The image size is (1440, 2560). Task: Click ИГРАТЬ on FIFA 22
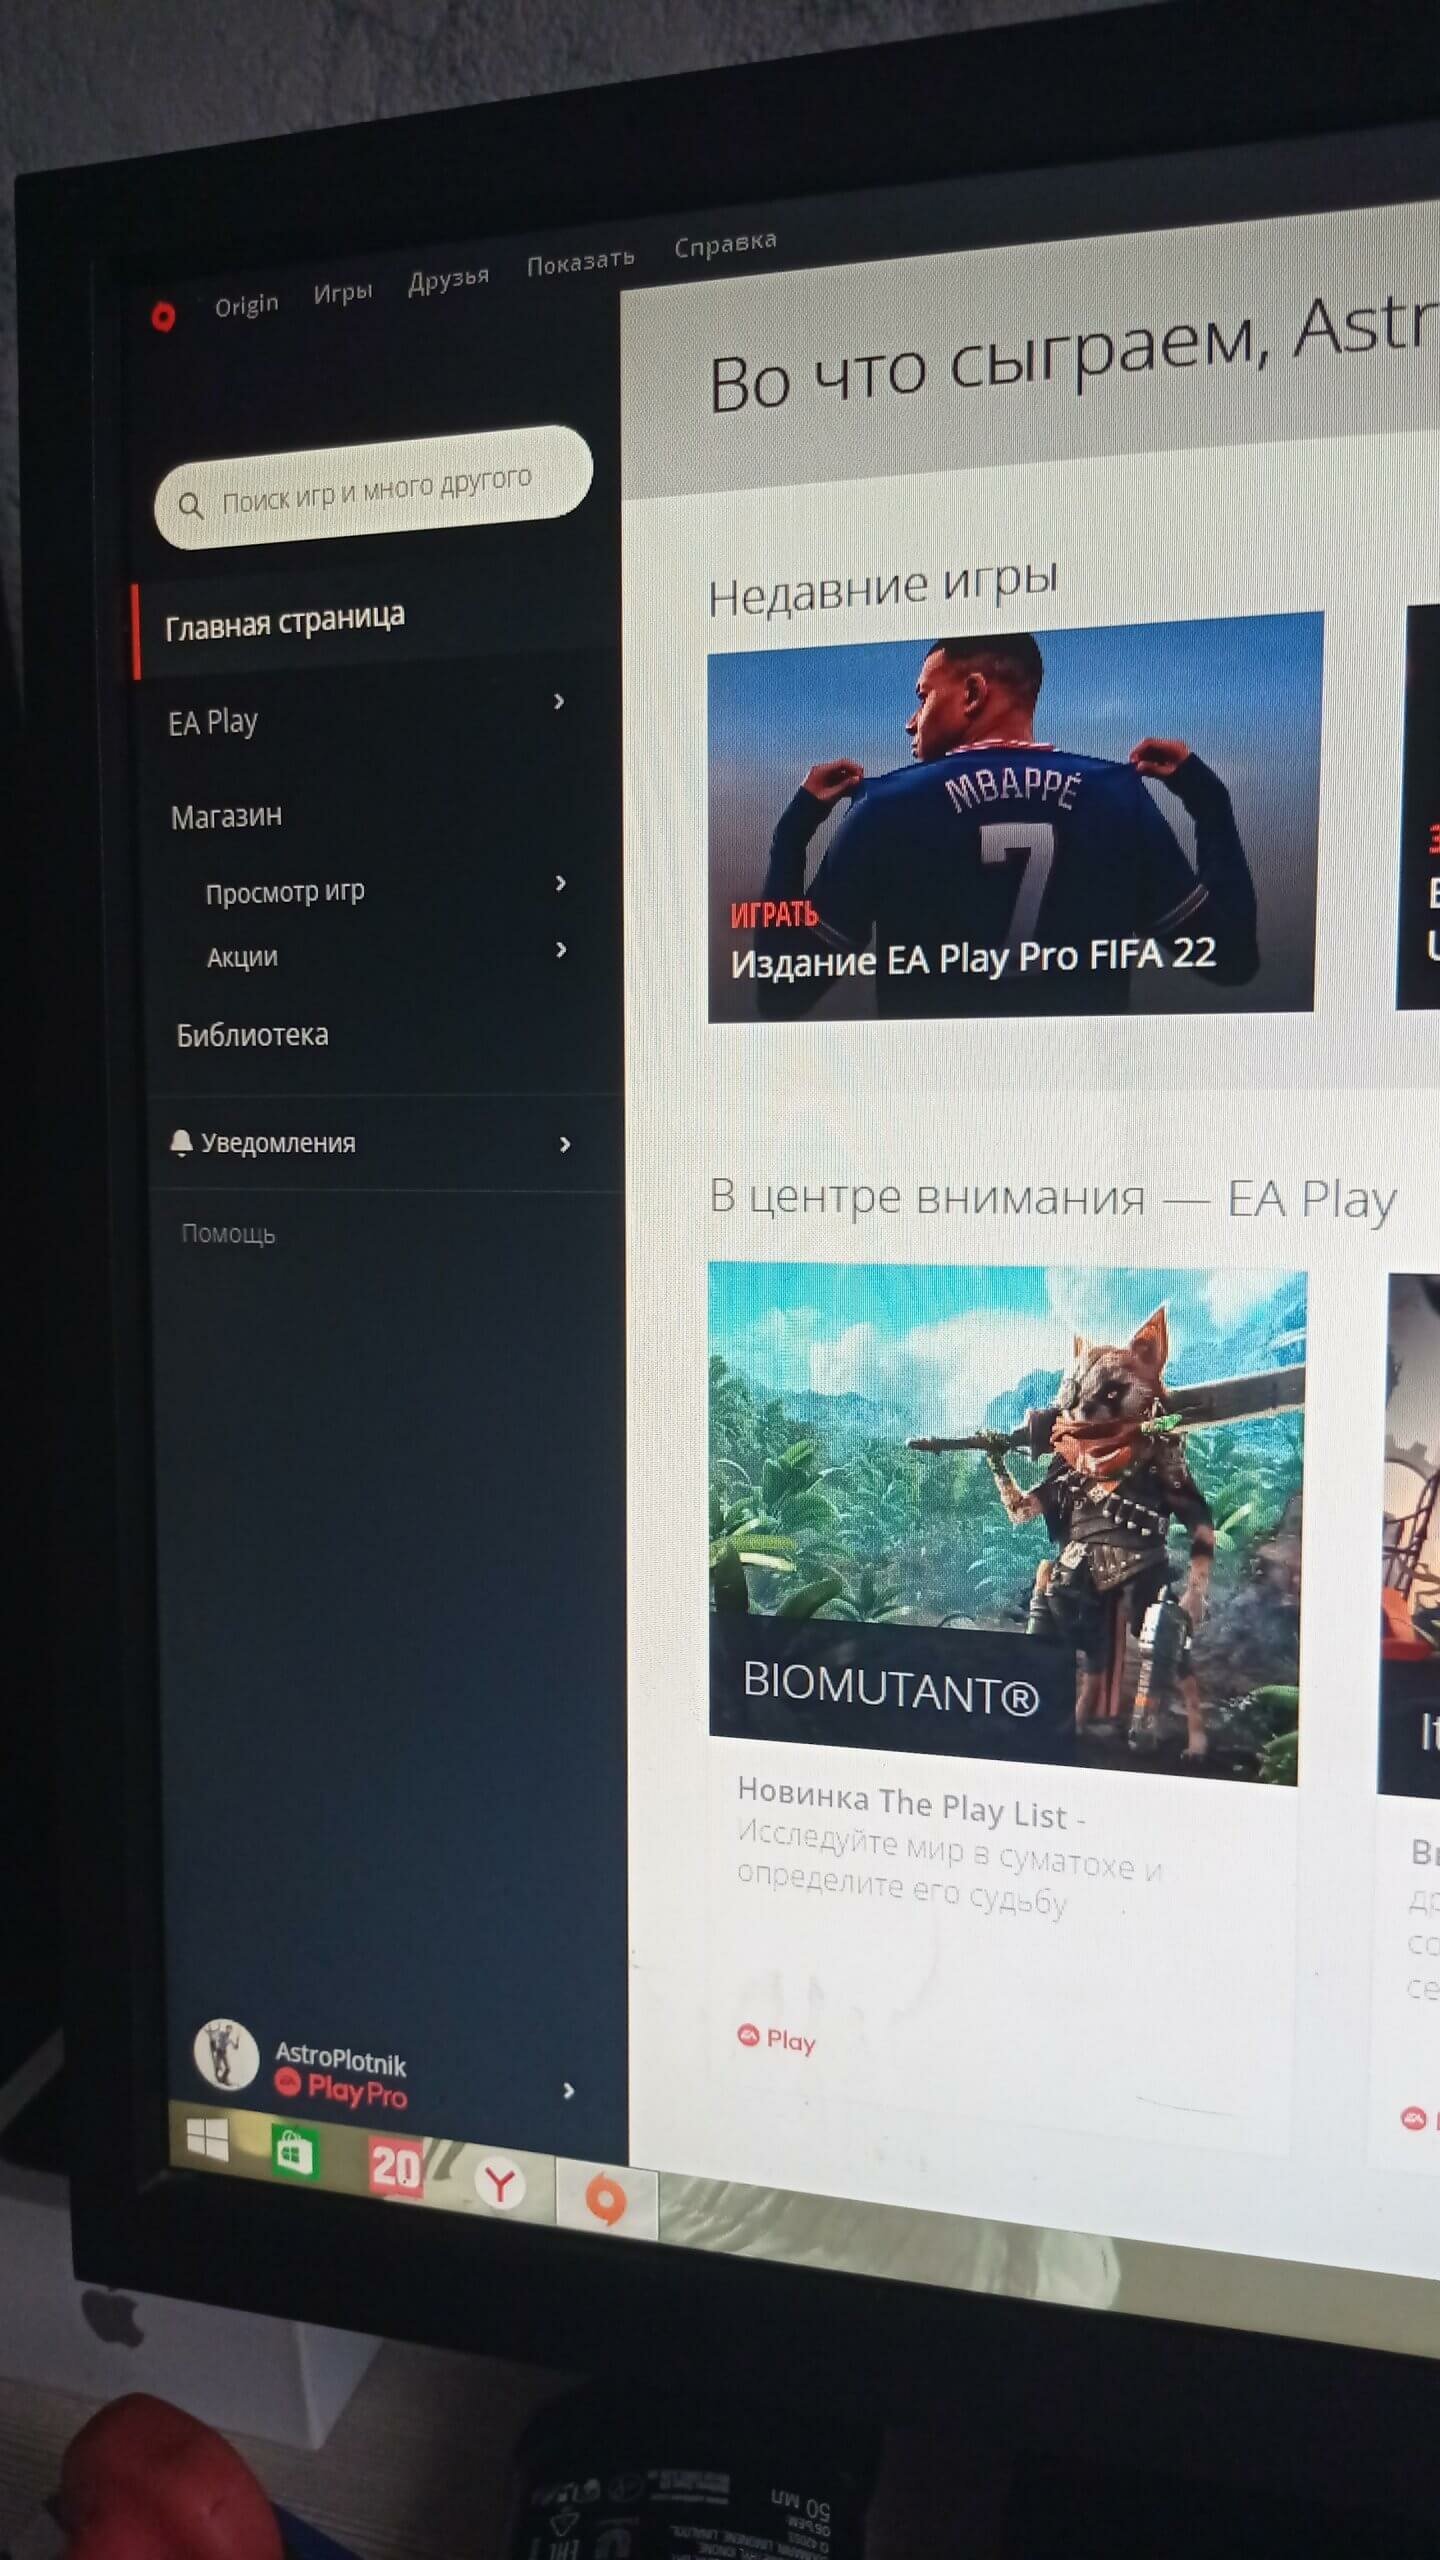774,913
